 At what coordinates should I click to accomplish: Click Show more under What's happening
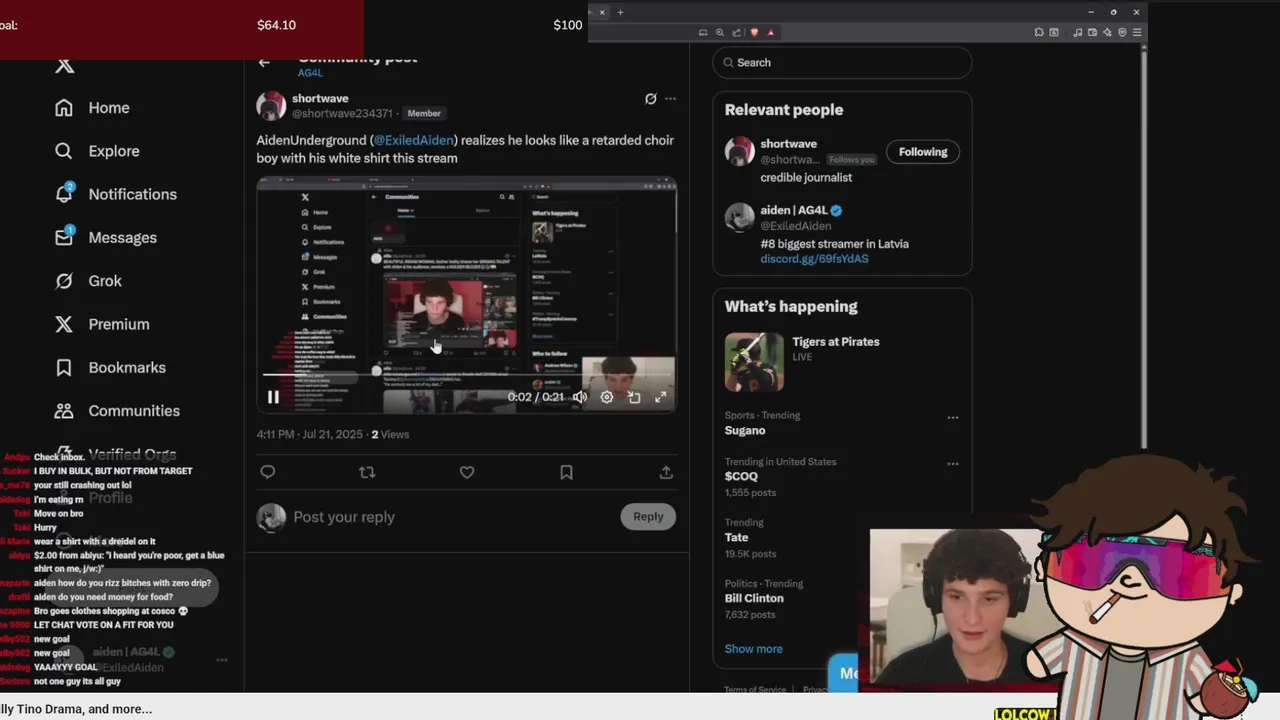pyautogui.click(x=754, y=649)
